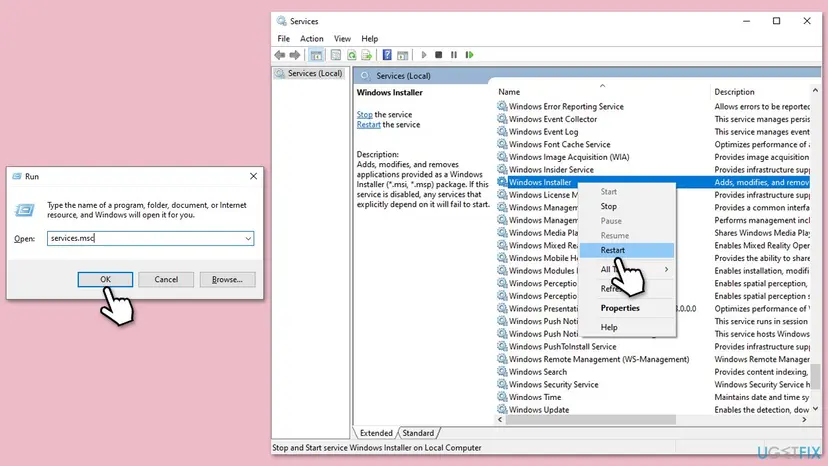Click the Services window title bar icon
The width and height of the screenshot is (828, 466).
coord(281,21)
